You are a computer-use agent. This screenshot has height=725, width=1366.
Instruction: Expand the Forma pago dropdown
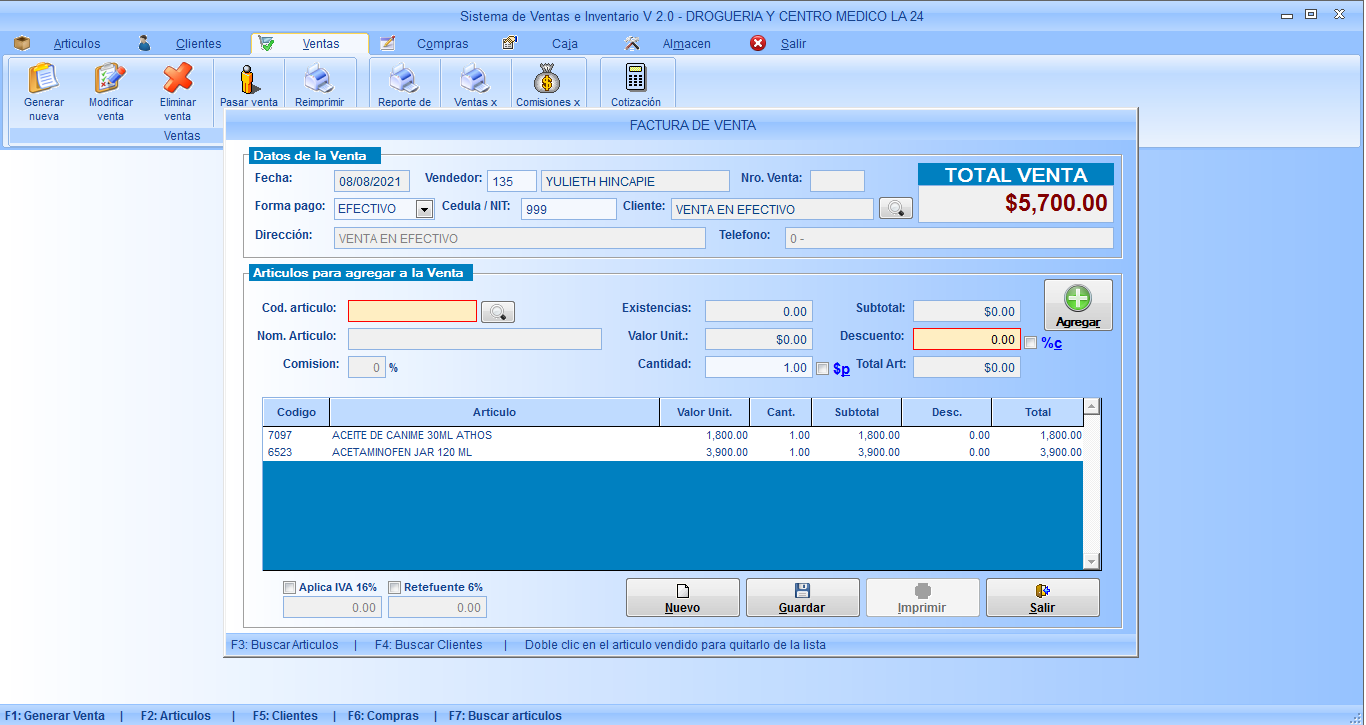coord(424,209)
